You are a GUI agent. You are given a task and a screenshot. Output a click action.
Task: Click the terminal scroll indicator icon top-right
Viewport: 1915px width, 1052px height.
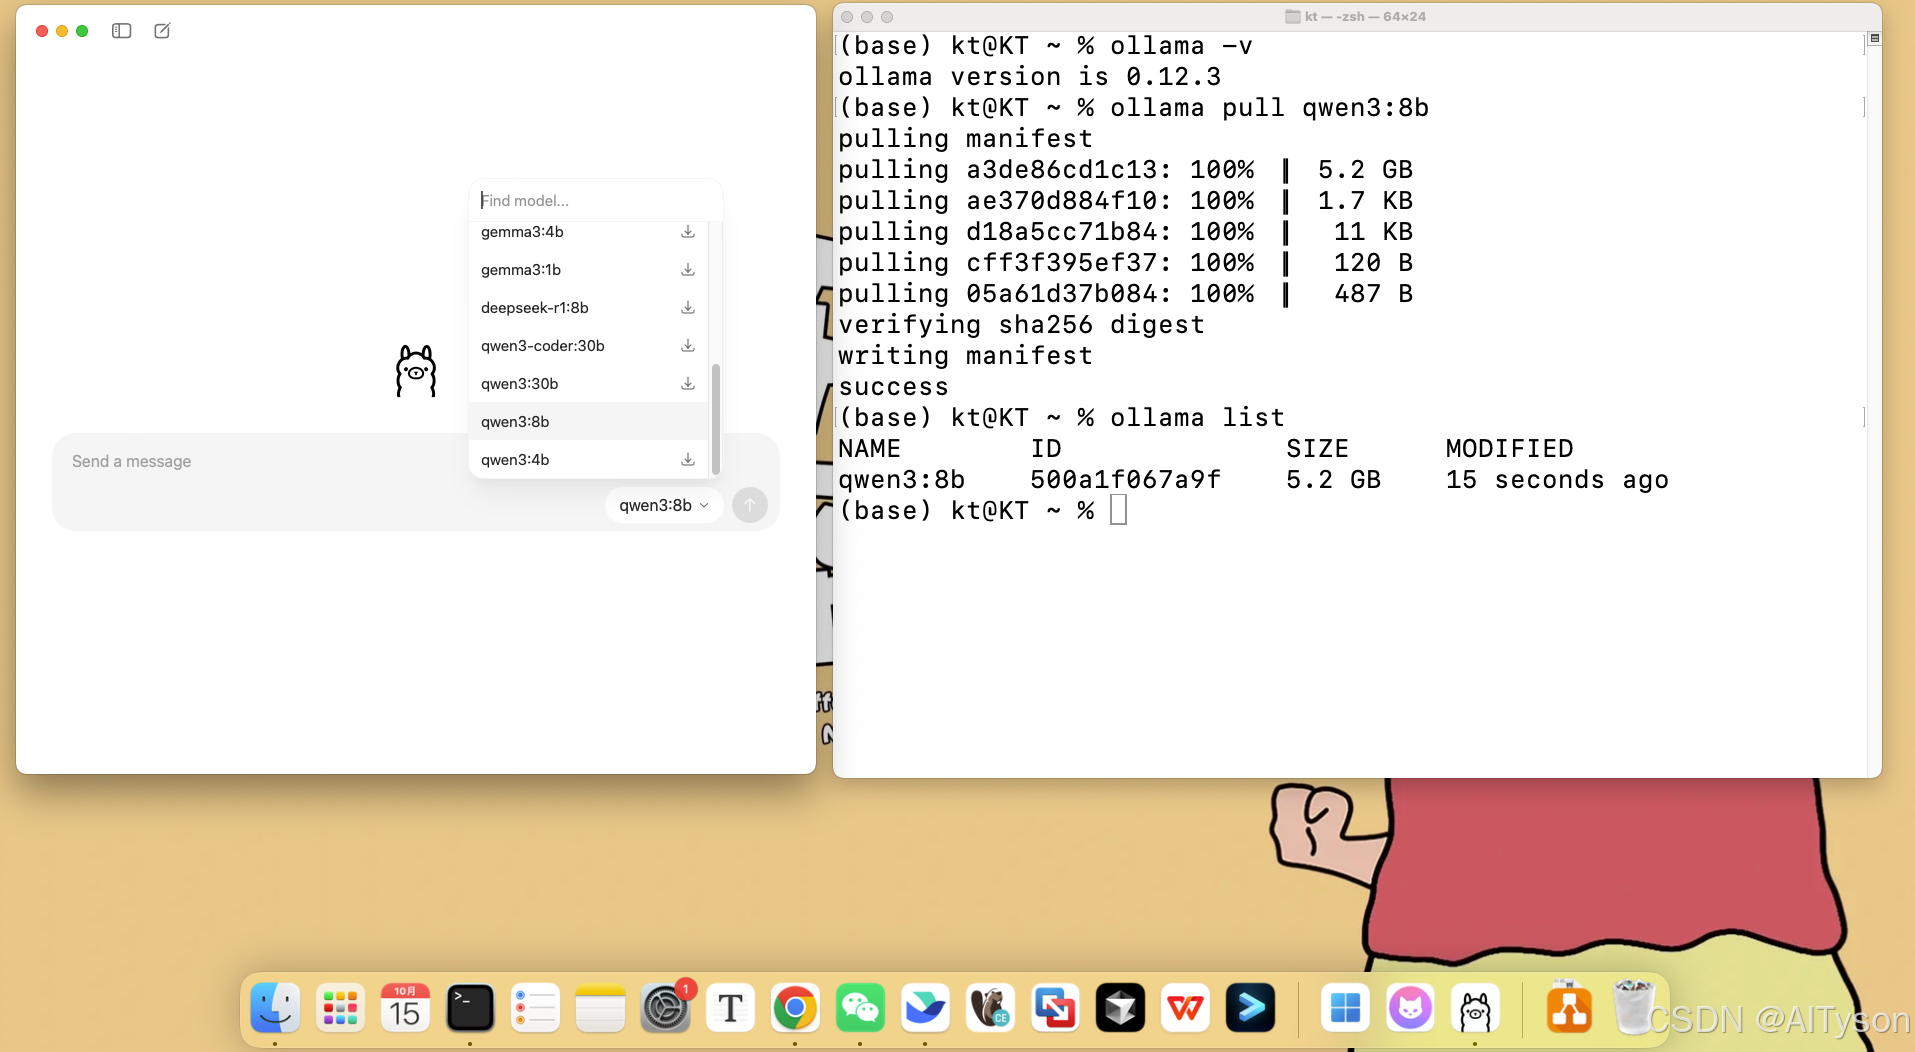[x=1875, y=38]
